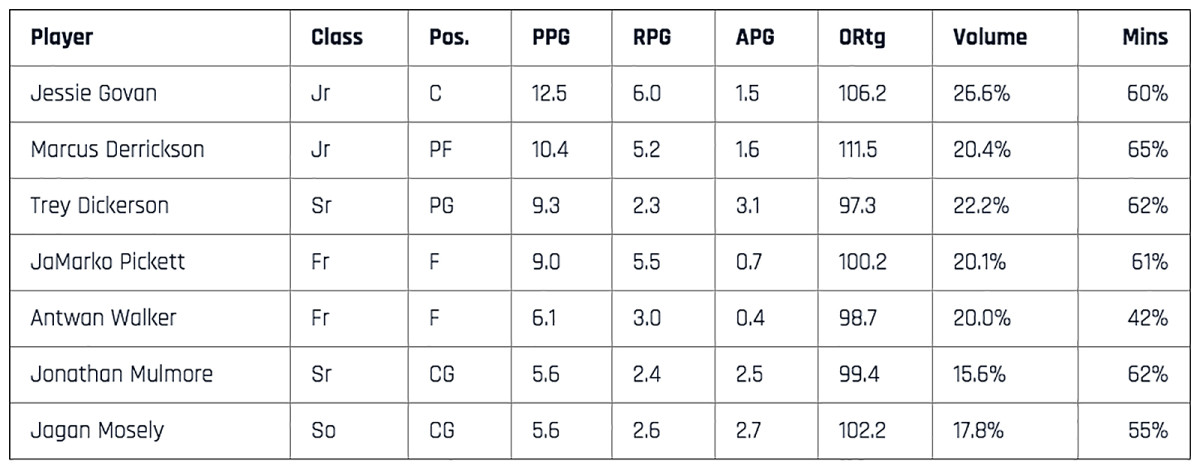The height and width of the screenshot is (470, 1200).
Task: Click the Pos. column header
Action: tap(447, 38)
